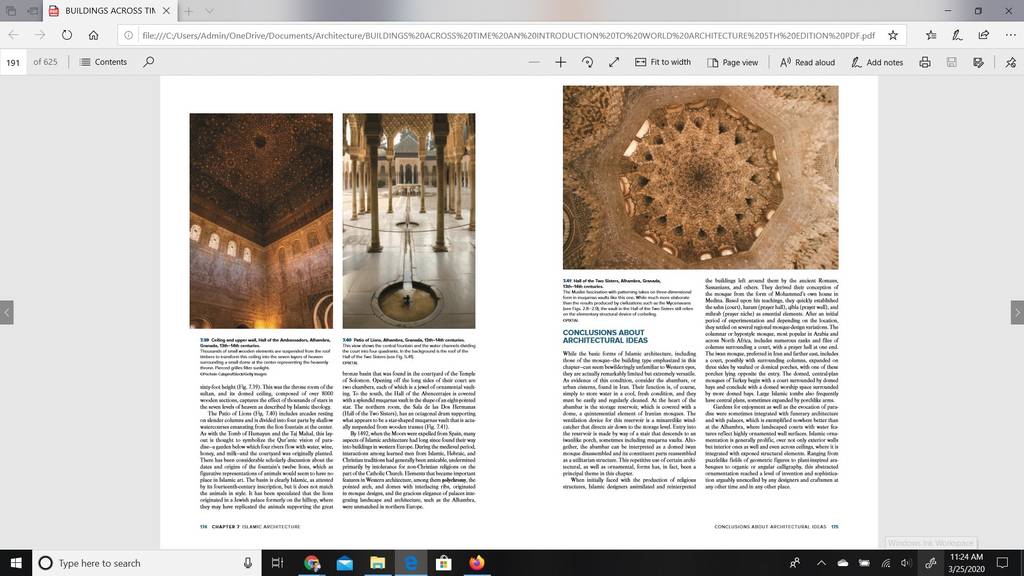Select Fit to width
1024x576 pixels.
pos(663,62)
